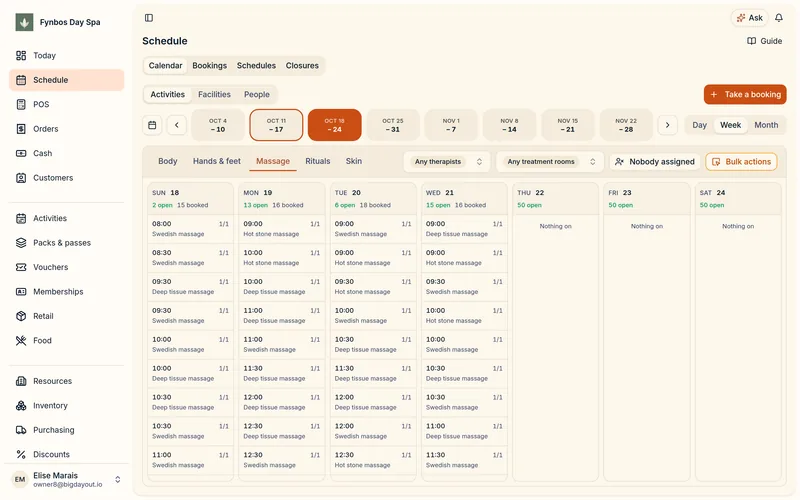Open the Guide book icon
Screen dimensions: 800x500
pos(752,41)
